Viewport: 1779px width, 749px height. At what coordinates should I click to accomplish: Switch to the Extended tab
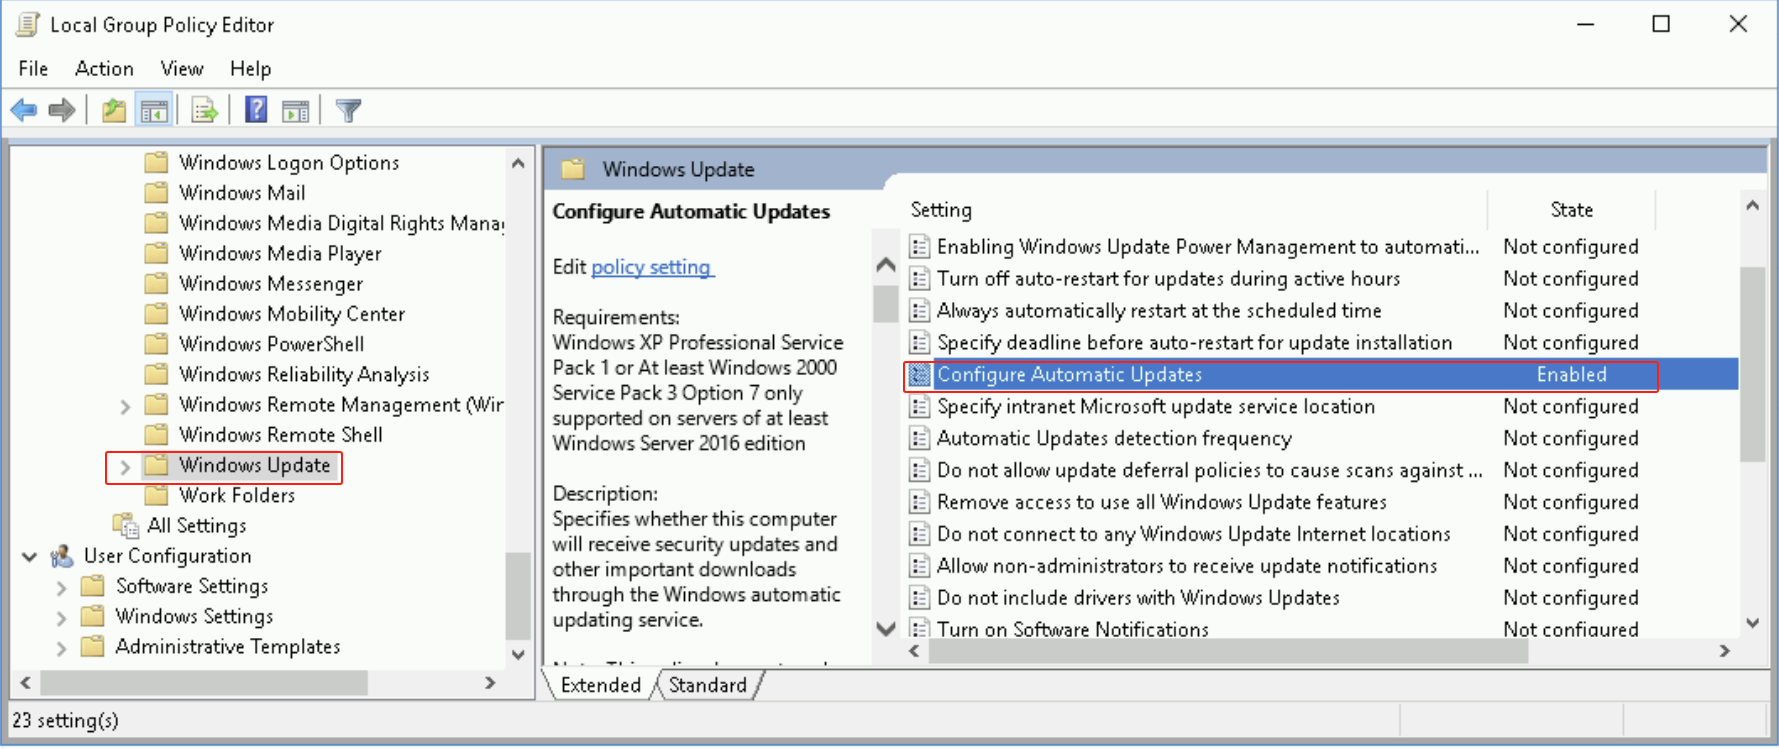click(600, 685)
